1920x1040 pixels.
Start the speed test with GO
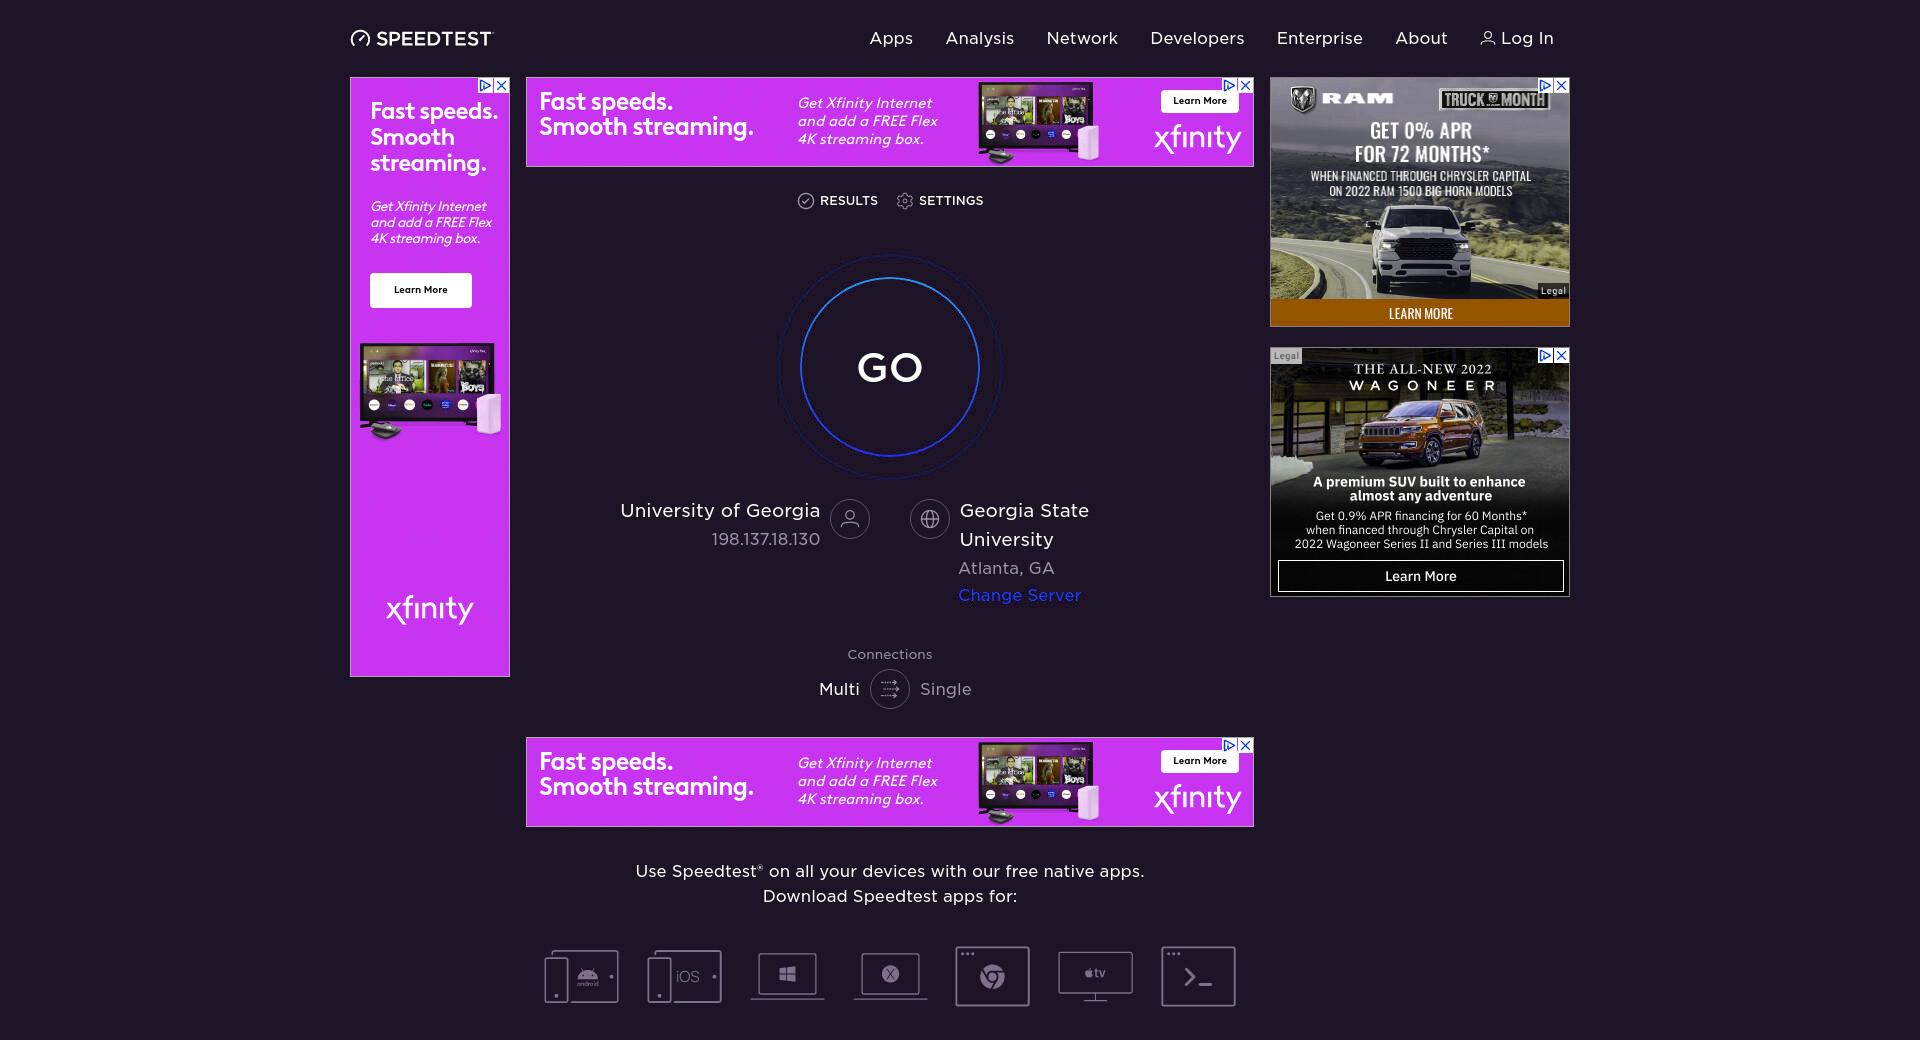click(890, 367)
